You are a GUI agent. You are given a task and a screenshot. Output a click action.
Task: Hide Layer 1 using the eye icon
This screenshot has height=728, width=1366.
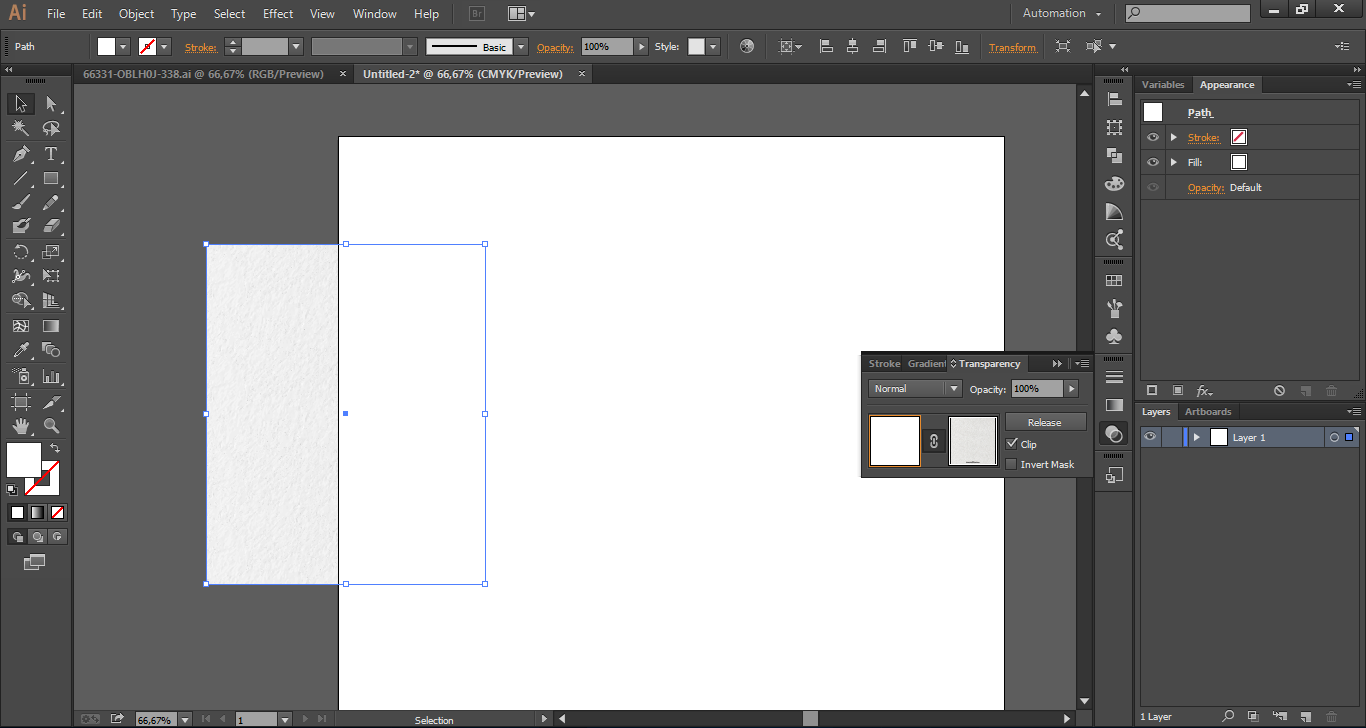coord(1151,437)
